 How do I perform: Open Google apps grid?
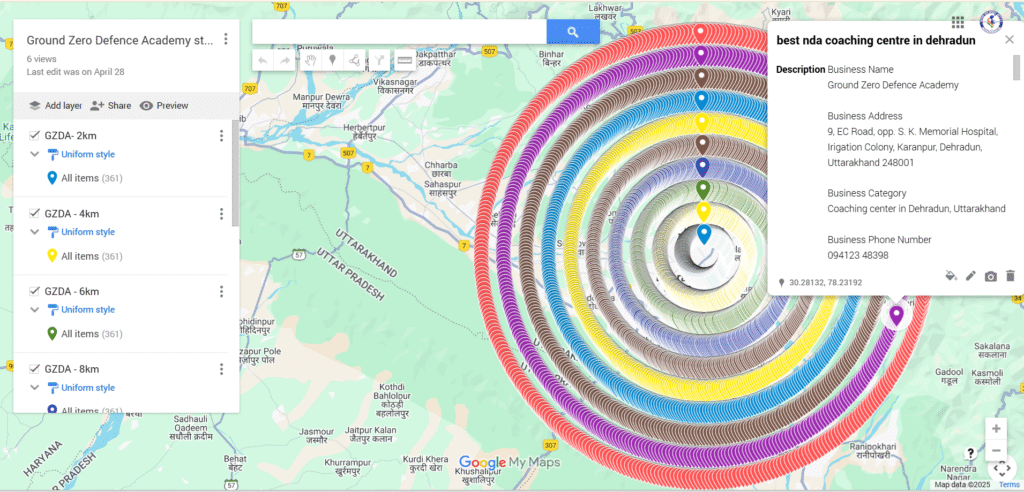pos(958,22)
